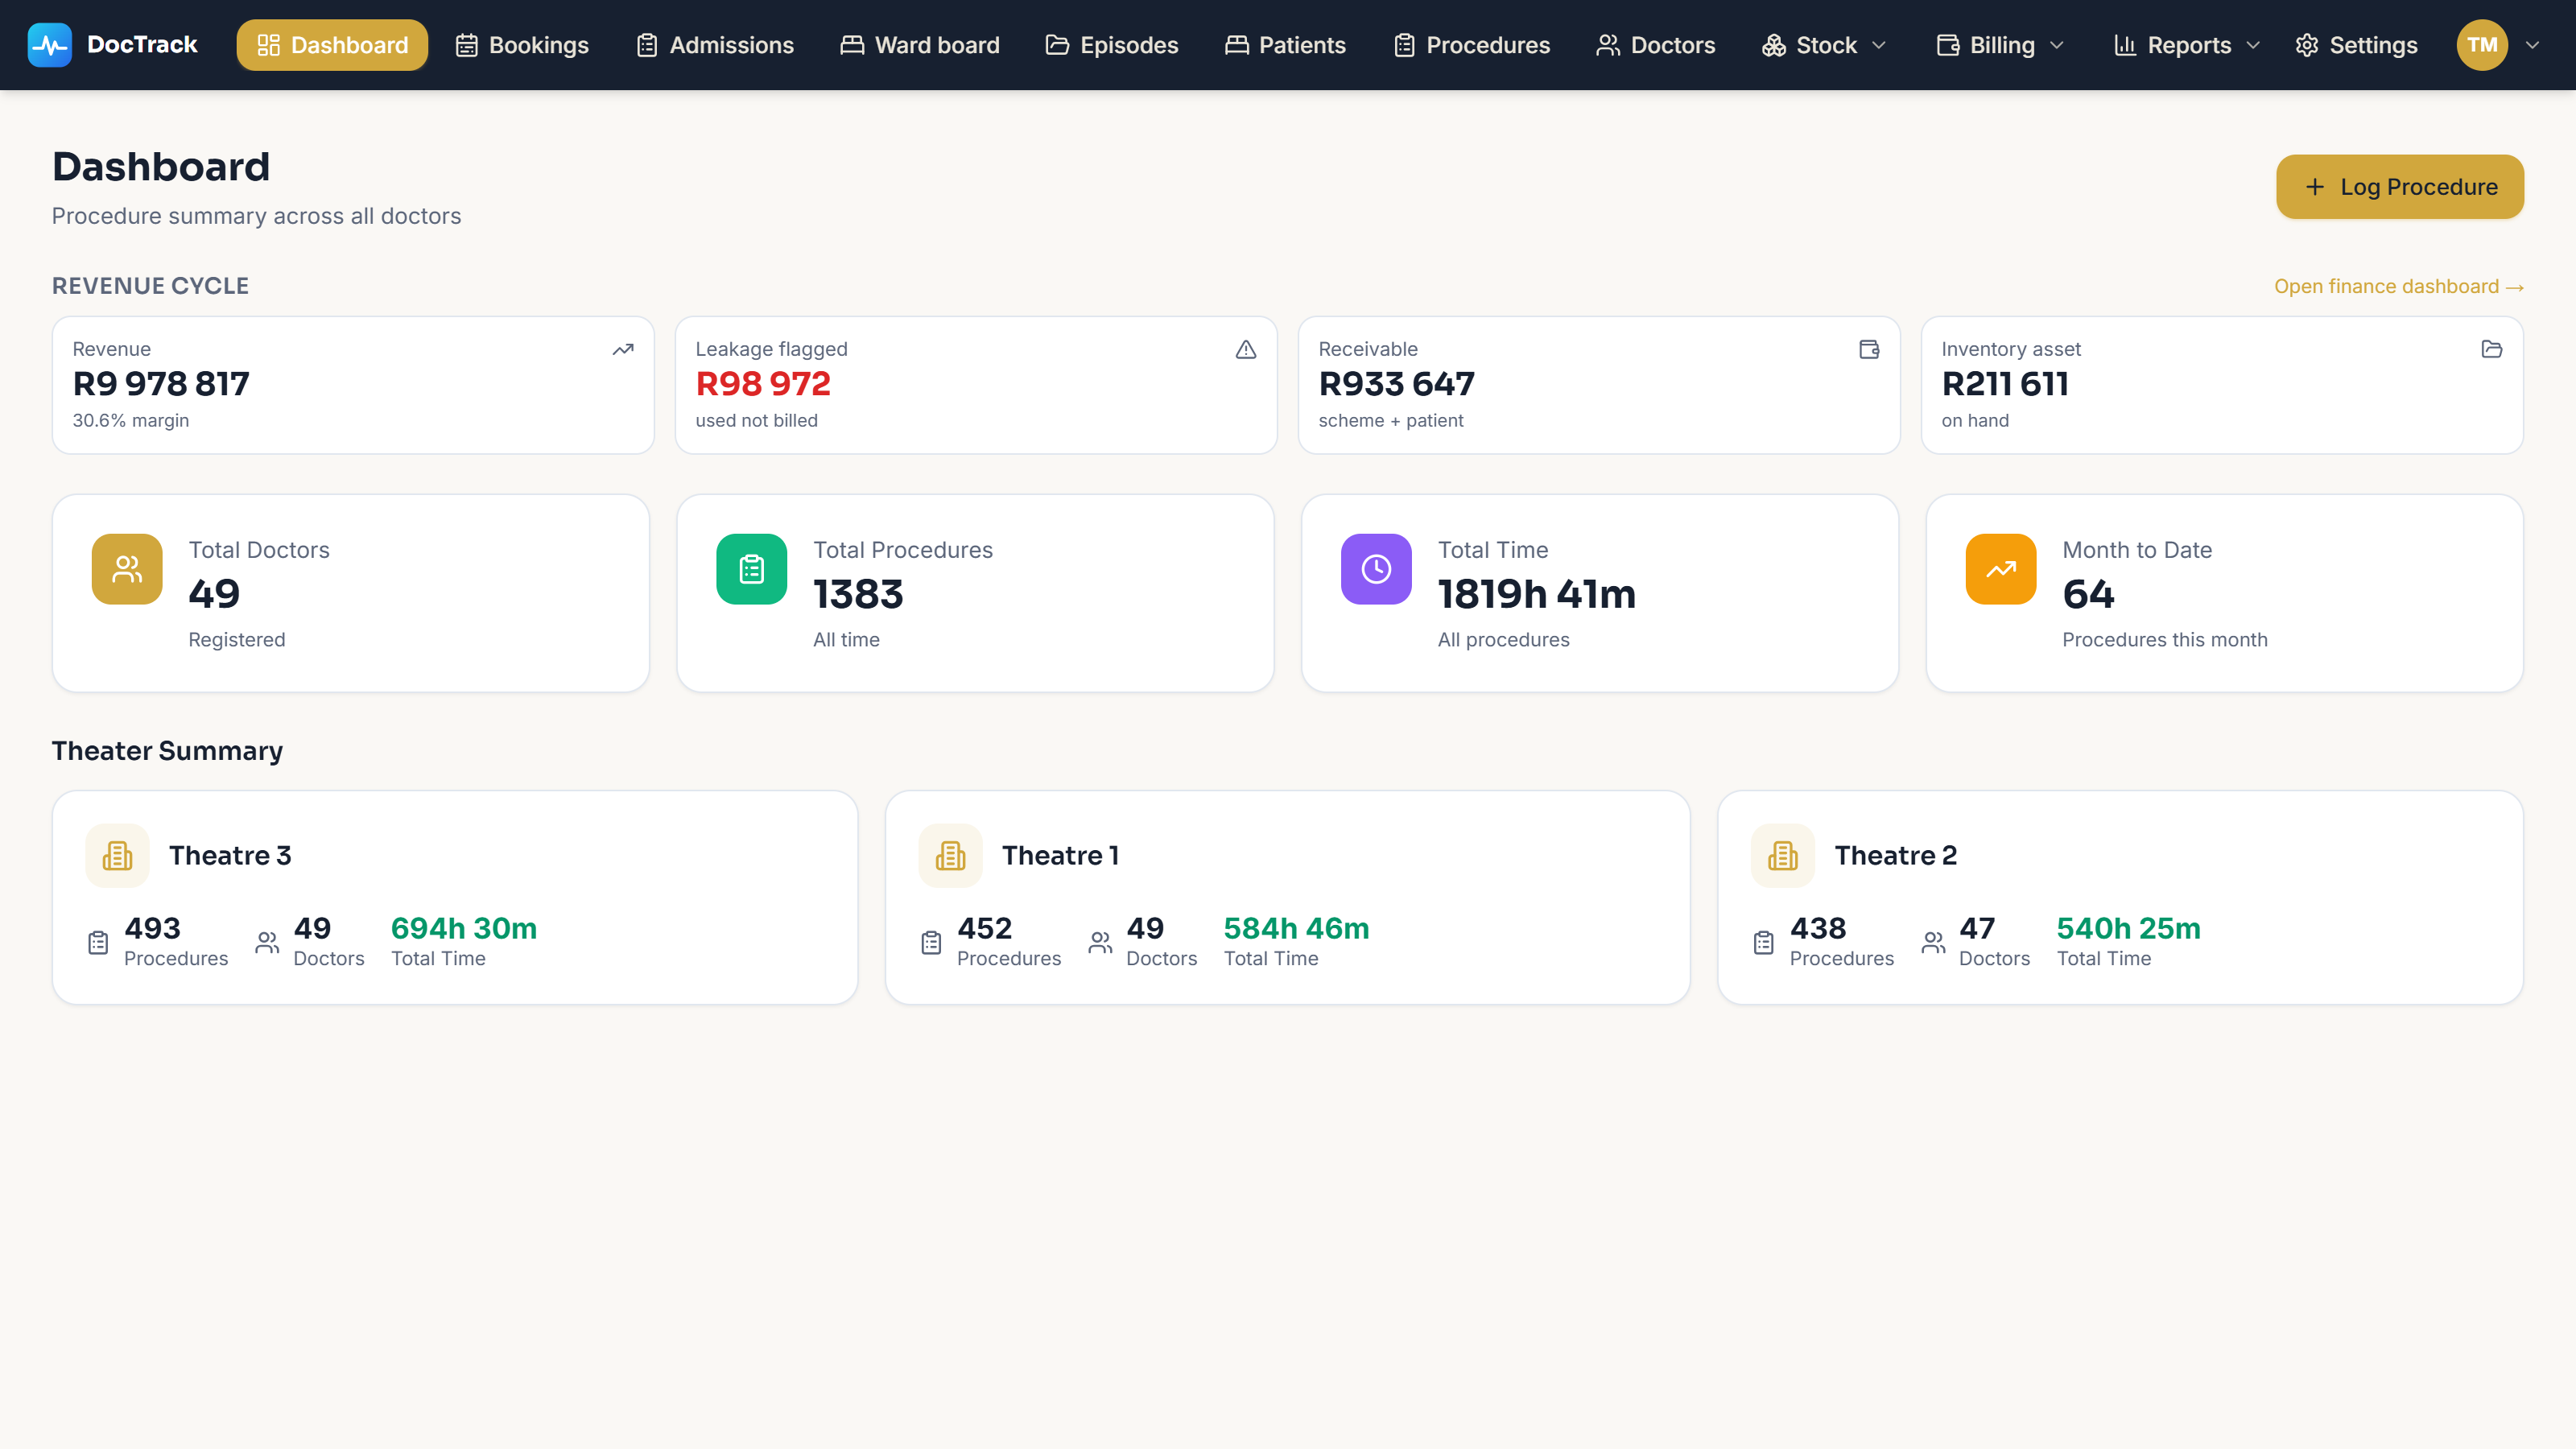Click the Bookings calendar icon

coord(466,45)
